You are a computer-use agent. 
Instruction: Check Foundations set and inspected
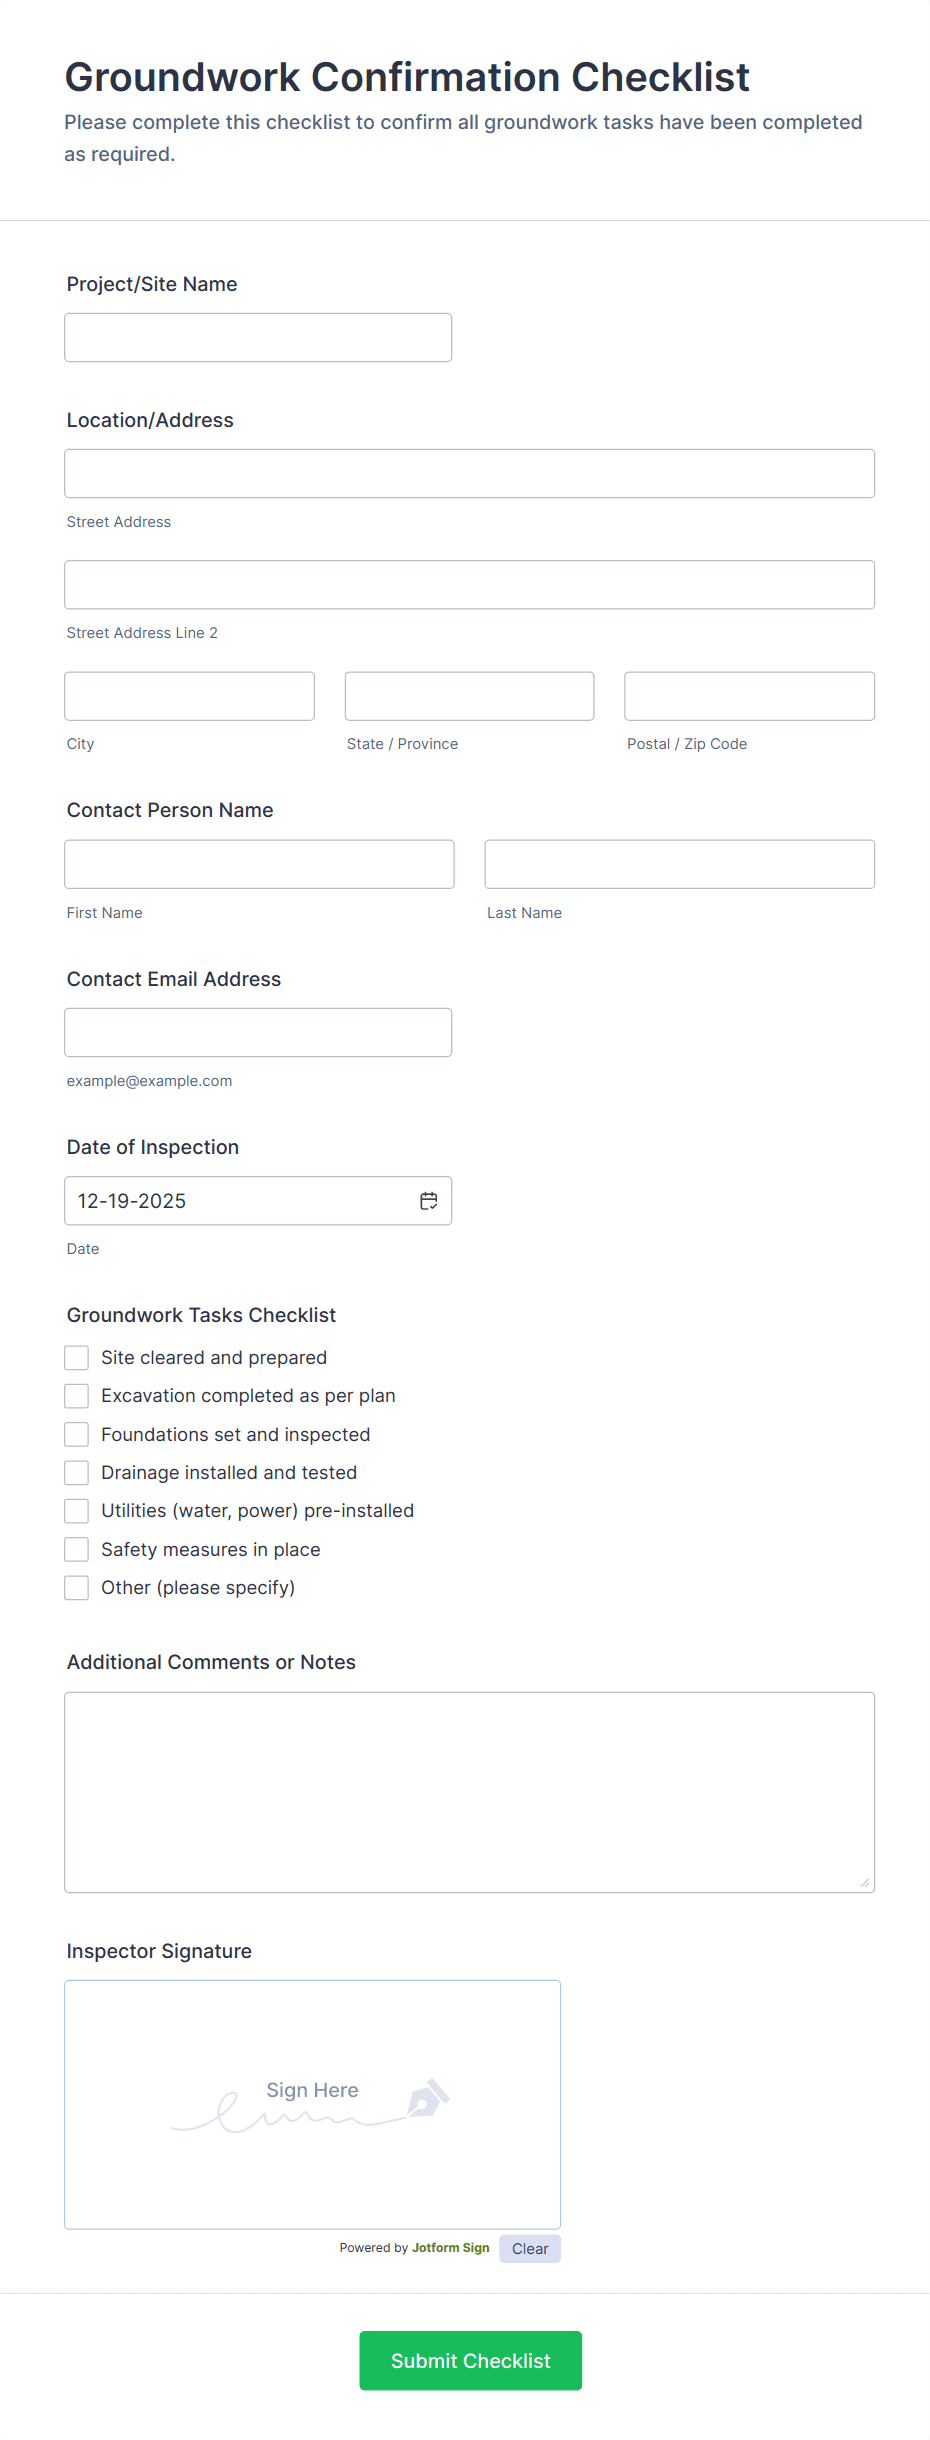76,1433
